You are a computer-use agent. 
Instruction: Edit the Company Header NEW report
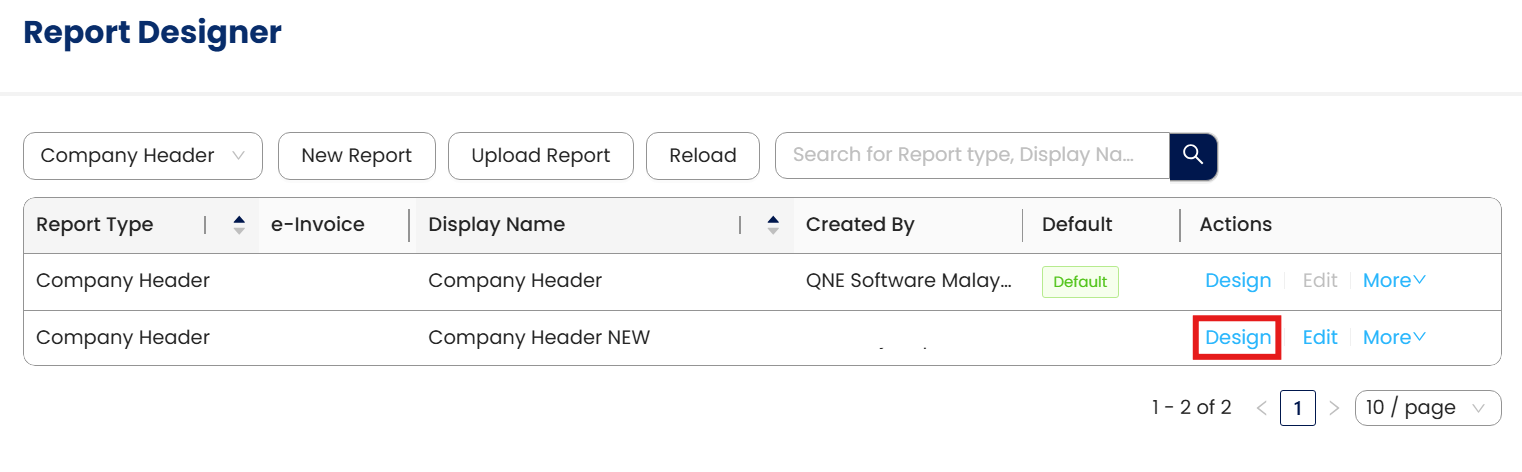[x=1320, y=338]
